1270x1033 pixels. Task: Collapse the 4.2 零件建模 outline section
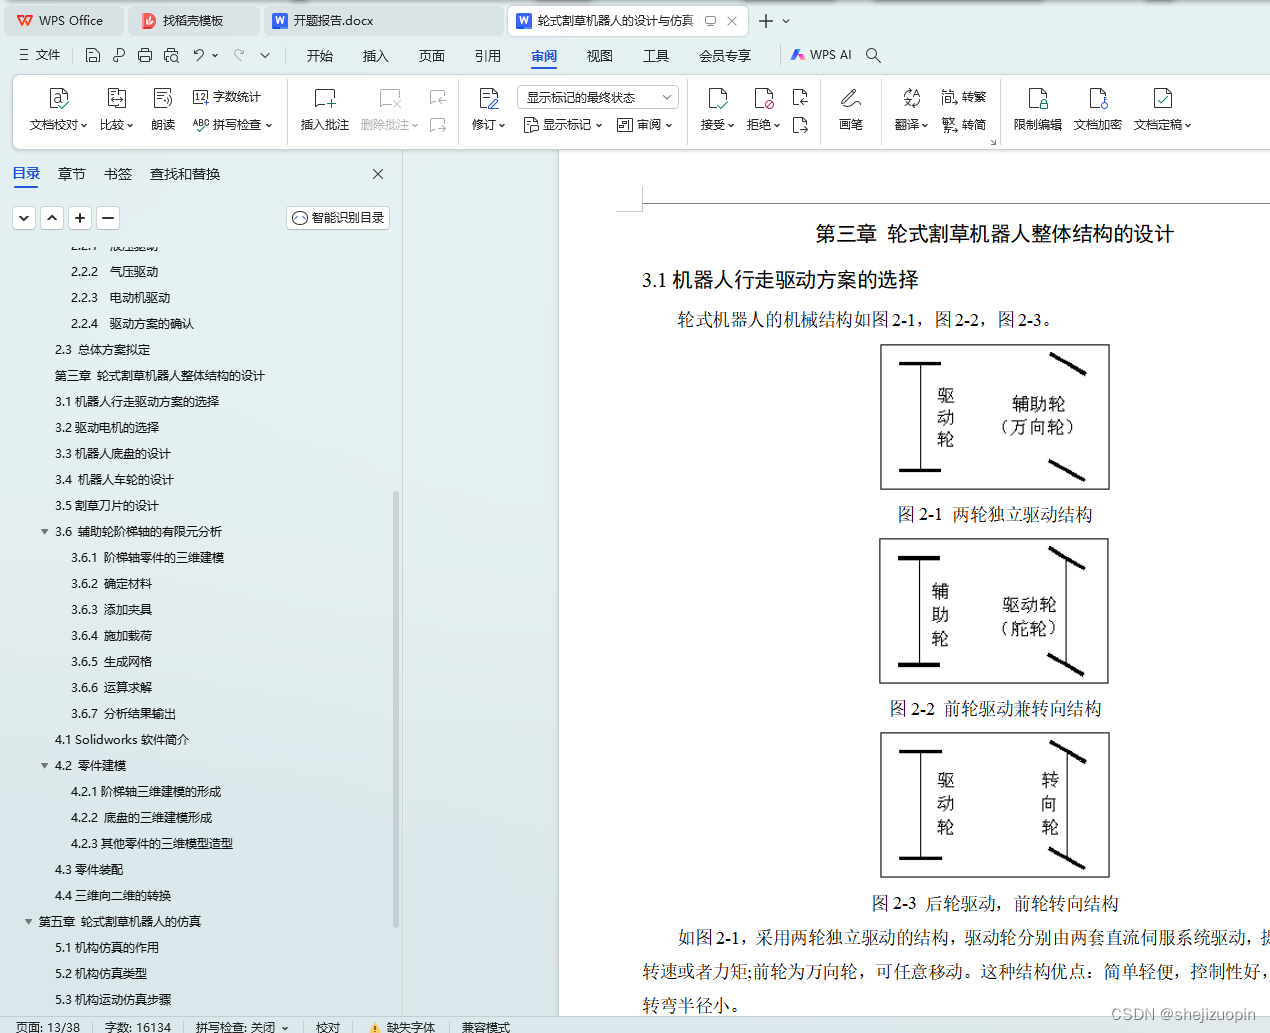(44, 766)
